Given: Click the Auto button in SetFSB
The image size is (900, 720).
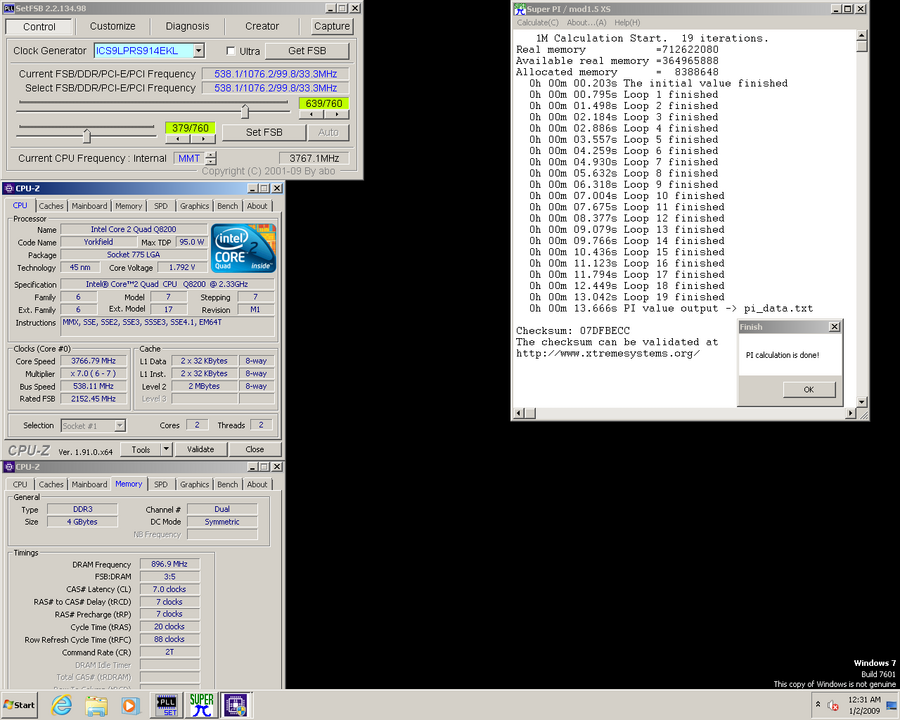Looking at the screenshot, I should [328, 132].
